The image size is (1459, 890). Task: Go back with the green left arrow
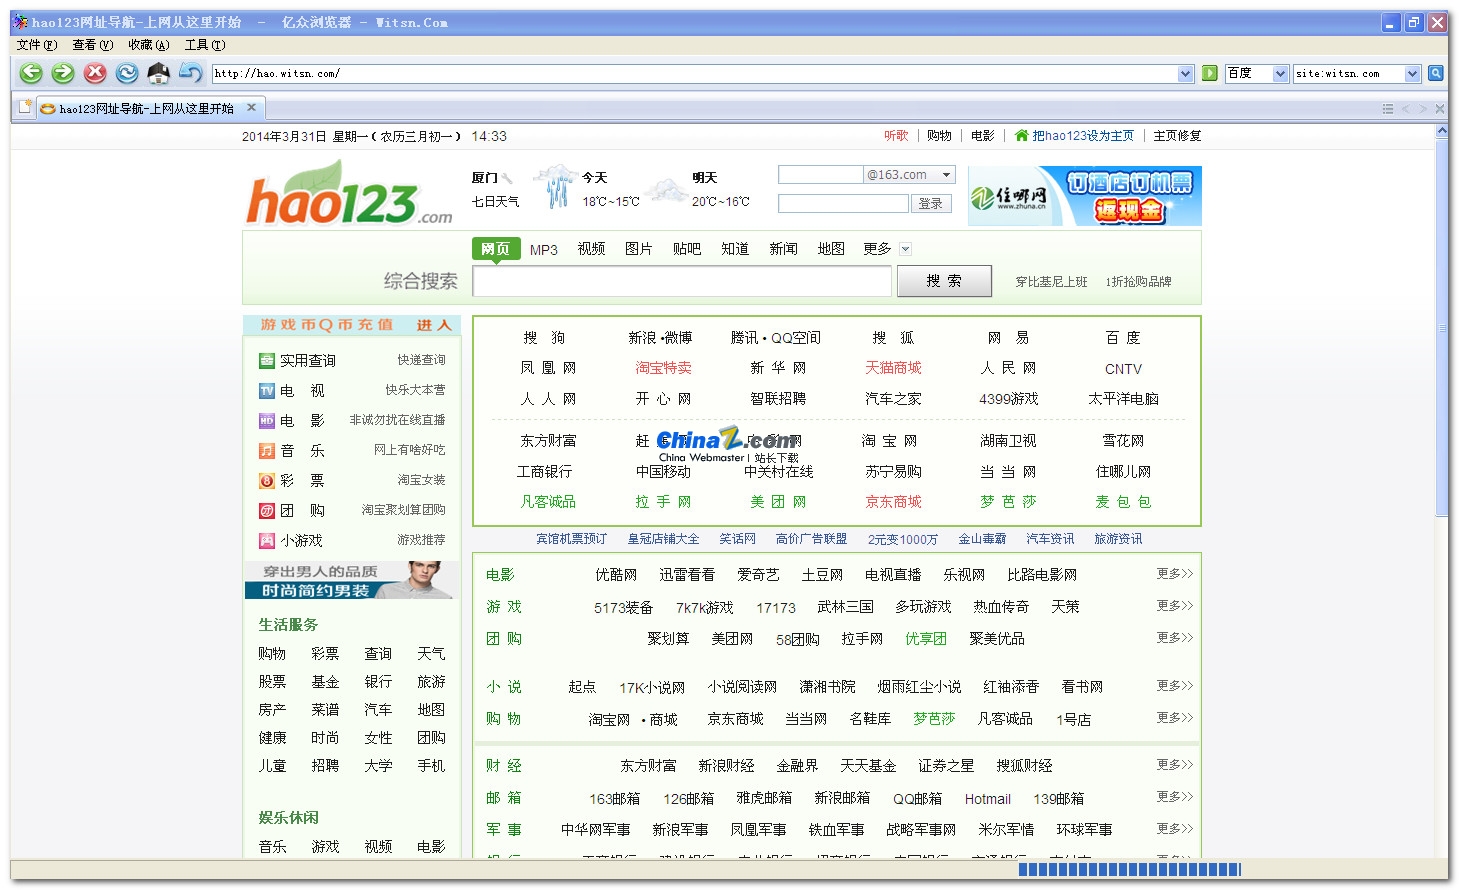click(x=31, y=72)
